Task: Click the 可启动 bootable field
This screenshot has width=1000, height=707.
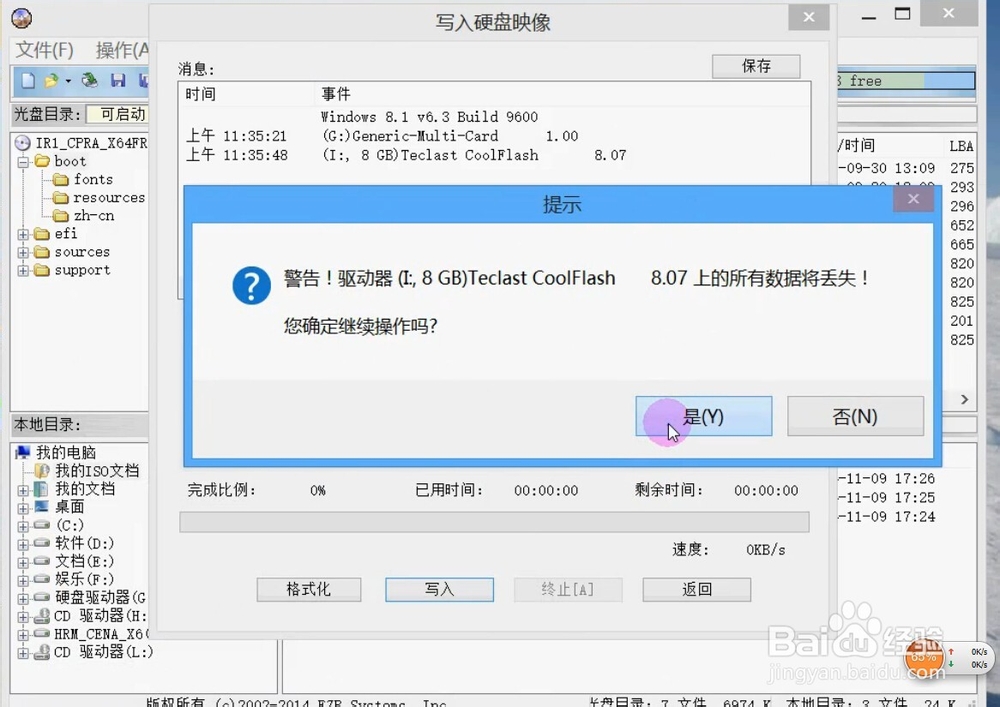Action: point(117,114)
